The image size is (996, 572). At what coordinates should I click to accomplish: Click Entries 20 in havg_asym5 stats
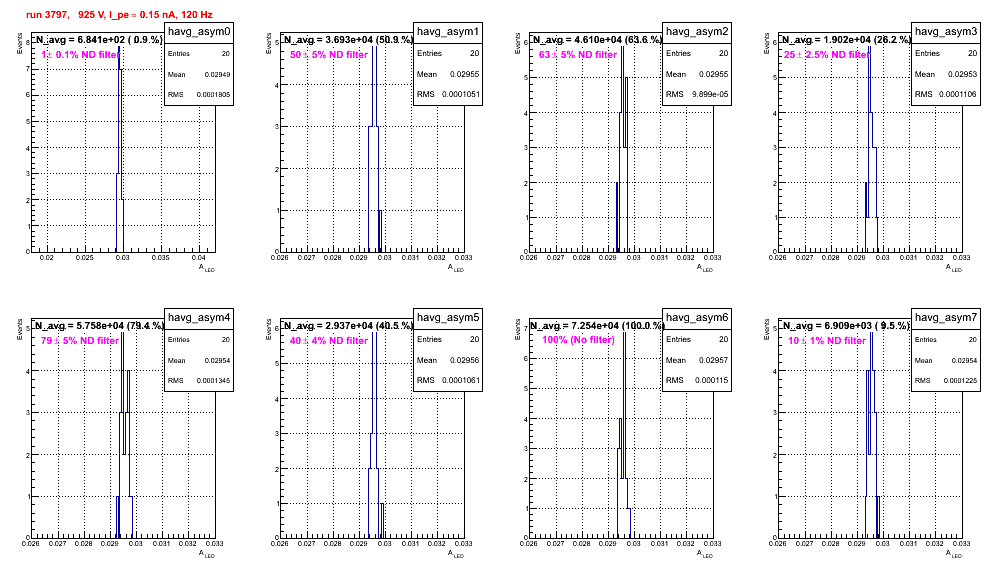point(448,340)
